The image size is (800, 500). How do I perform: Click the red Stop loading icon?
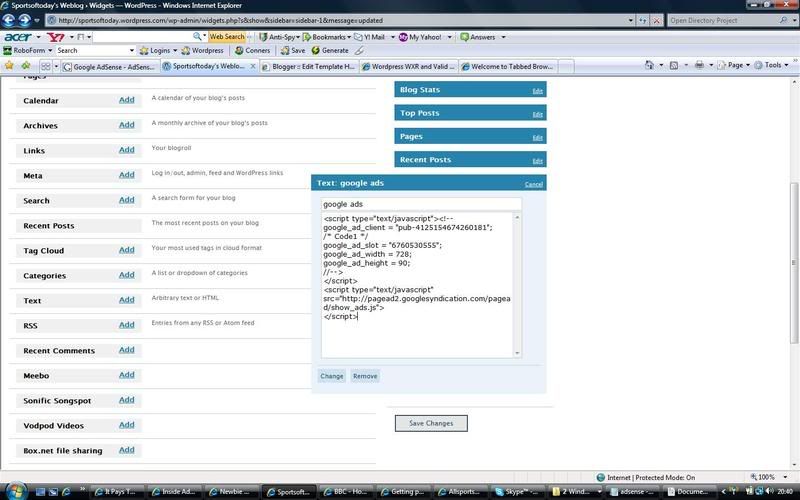click(x=657, y=20)
